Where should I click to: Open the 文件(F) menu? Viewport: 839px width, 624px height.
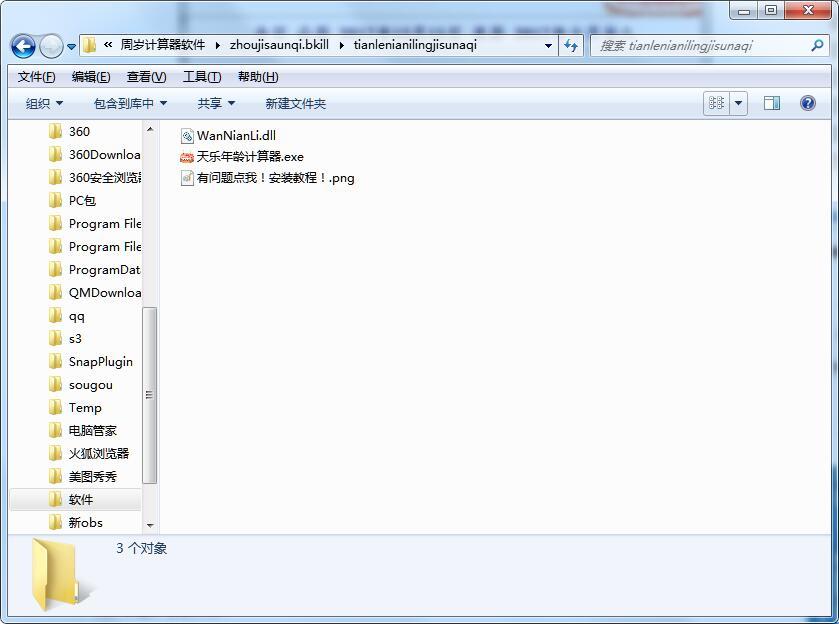[x=36, y=77]
